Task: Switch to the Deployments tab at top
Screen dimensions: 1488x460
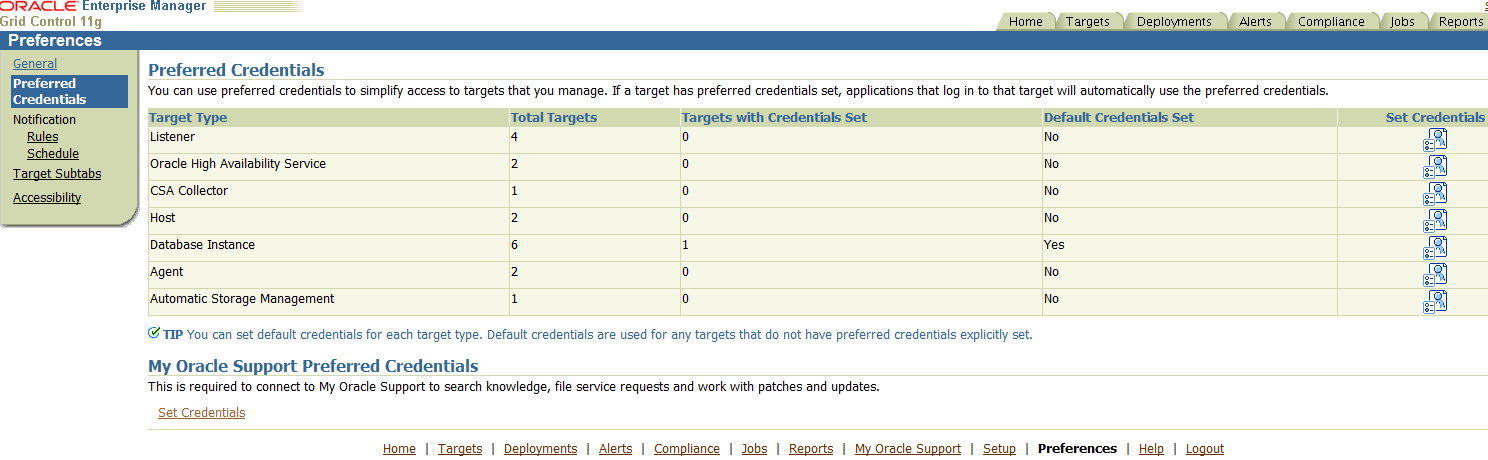Action: 1174,21
